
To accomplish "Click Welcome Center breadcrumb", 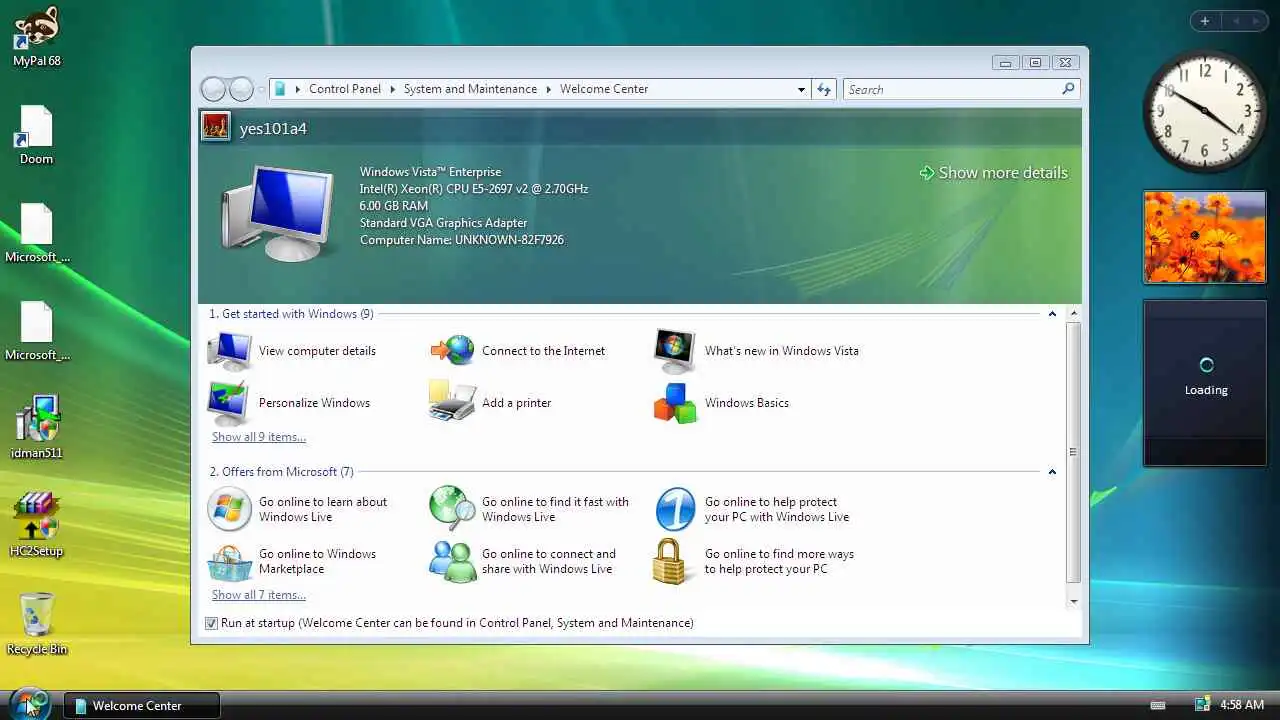I will coord(604,89).
